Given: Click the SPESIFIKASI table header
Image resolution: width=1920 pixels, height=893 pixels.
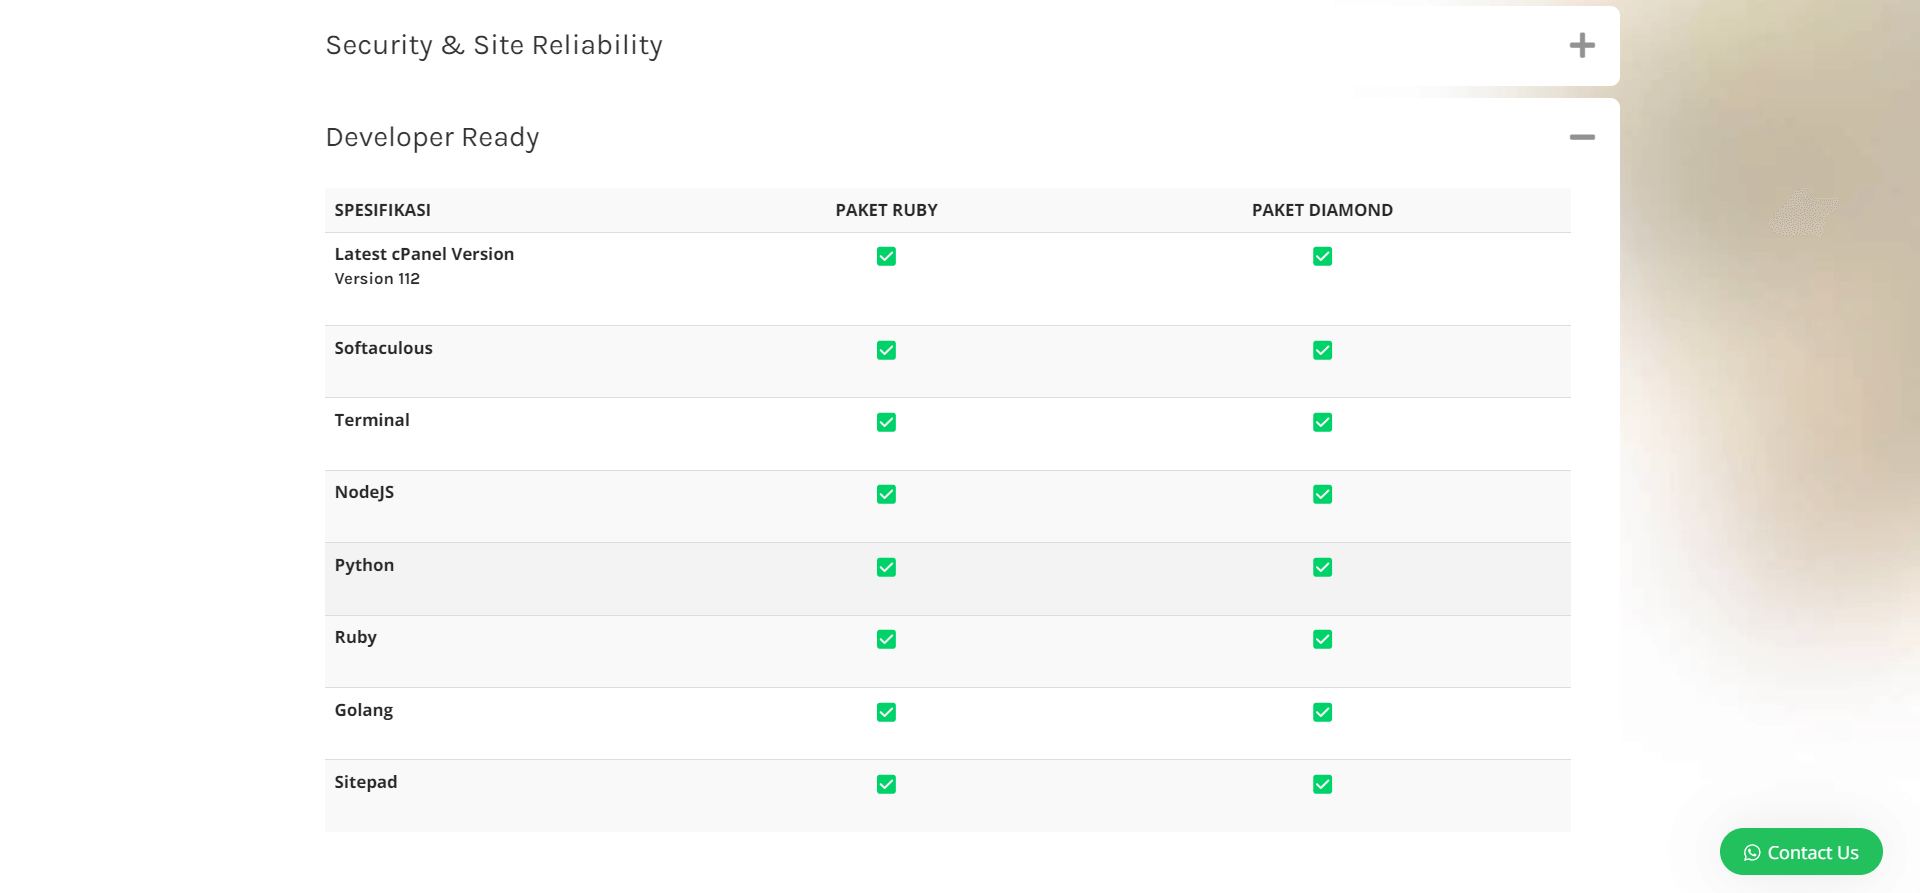Looking at the screenshot, I should (383, 210).
